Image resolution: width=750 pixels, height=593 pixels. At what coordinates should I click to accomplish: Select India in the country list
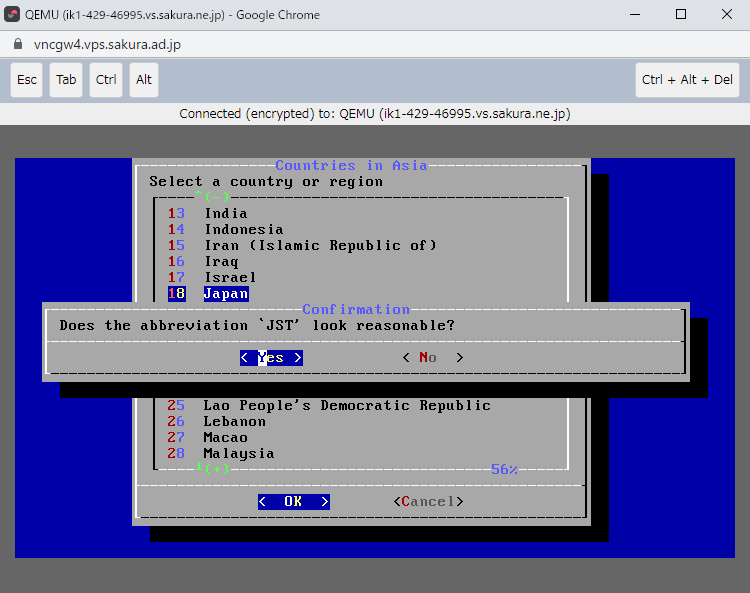(225, 214)
